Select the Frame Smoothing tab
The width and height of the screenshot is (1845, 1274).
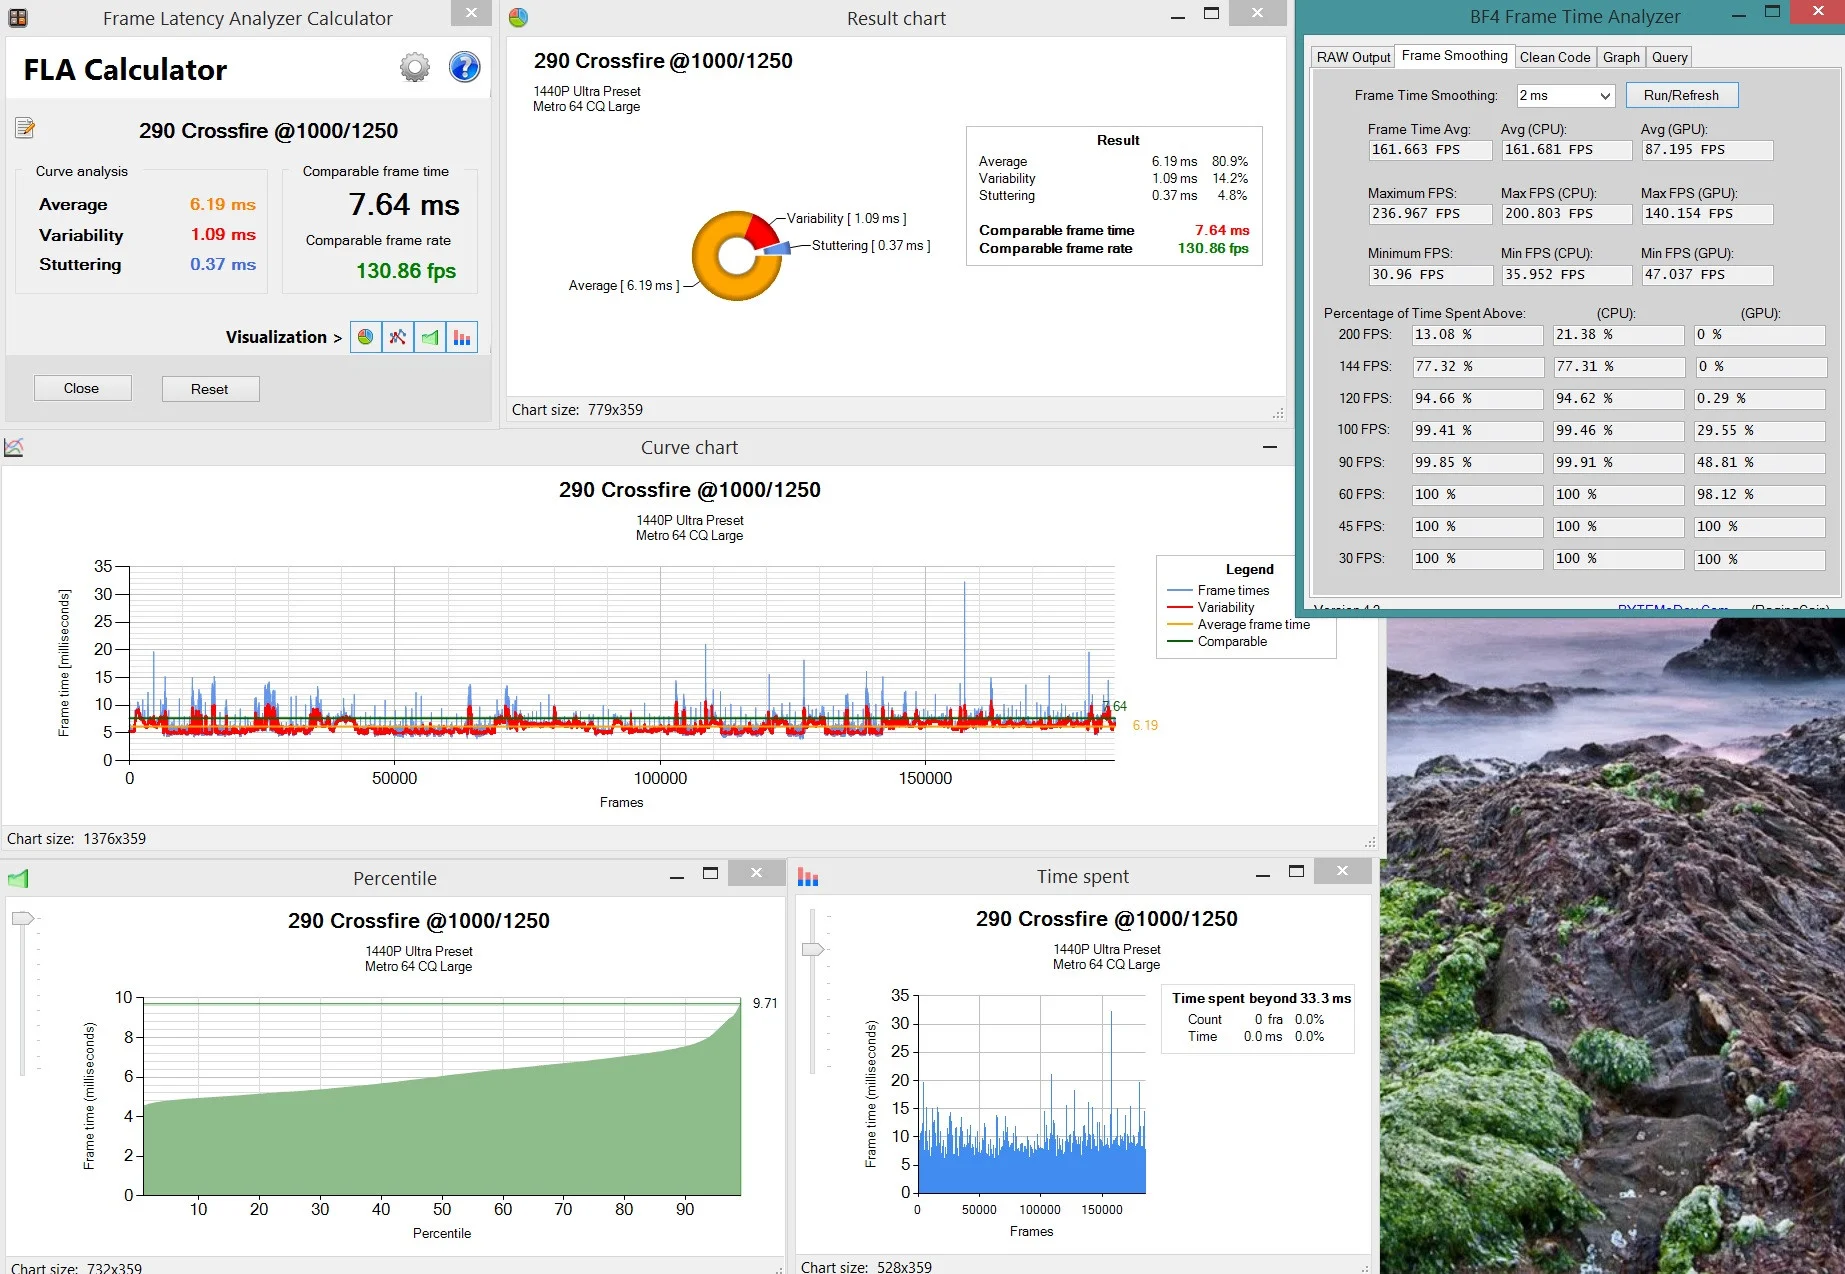1454,56
